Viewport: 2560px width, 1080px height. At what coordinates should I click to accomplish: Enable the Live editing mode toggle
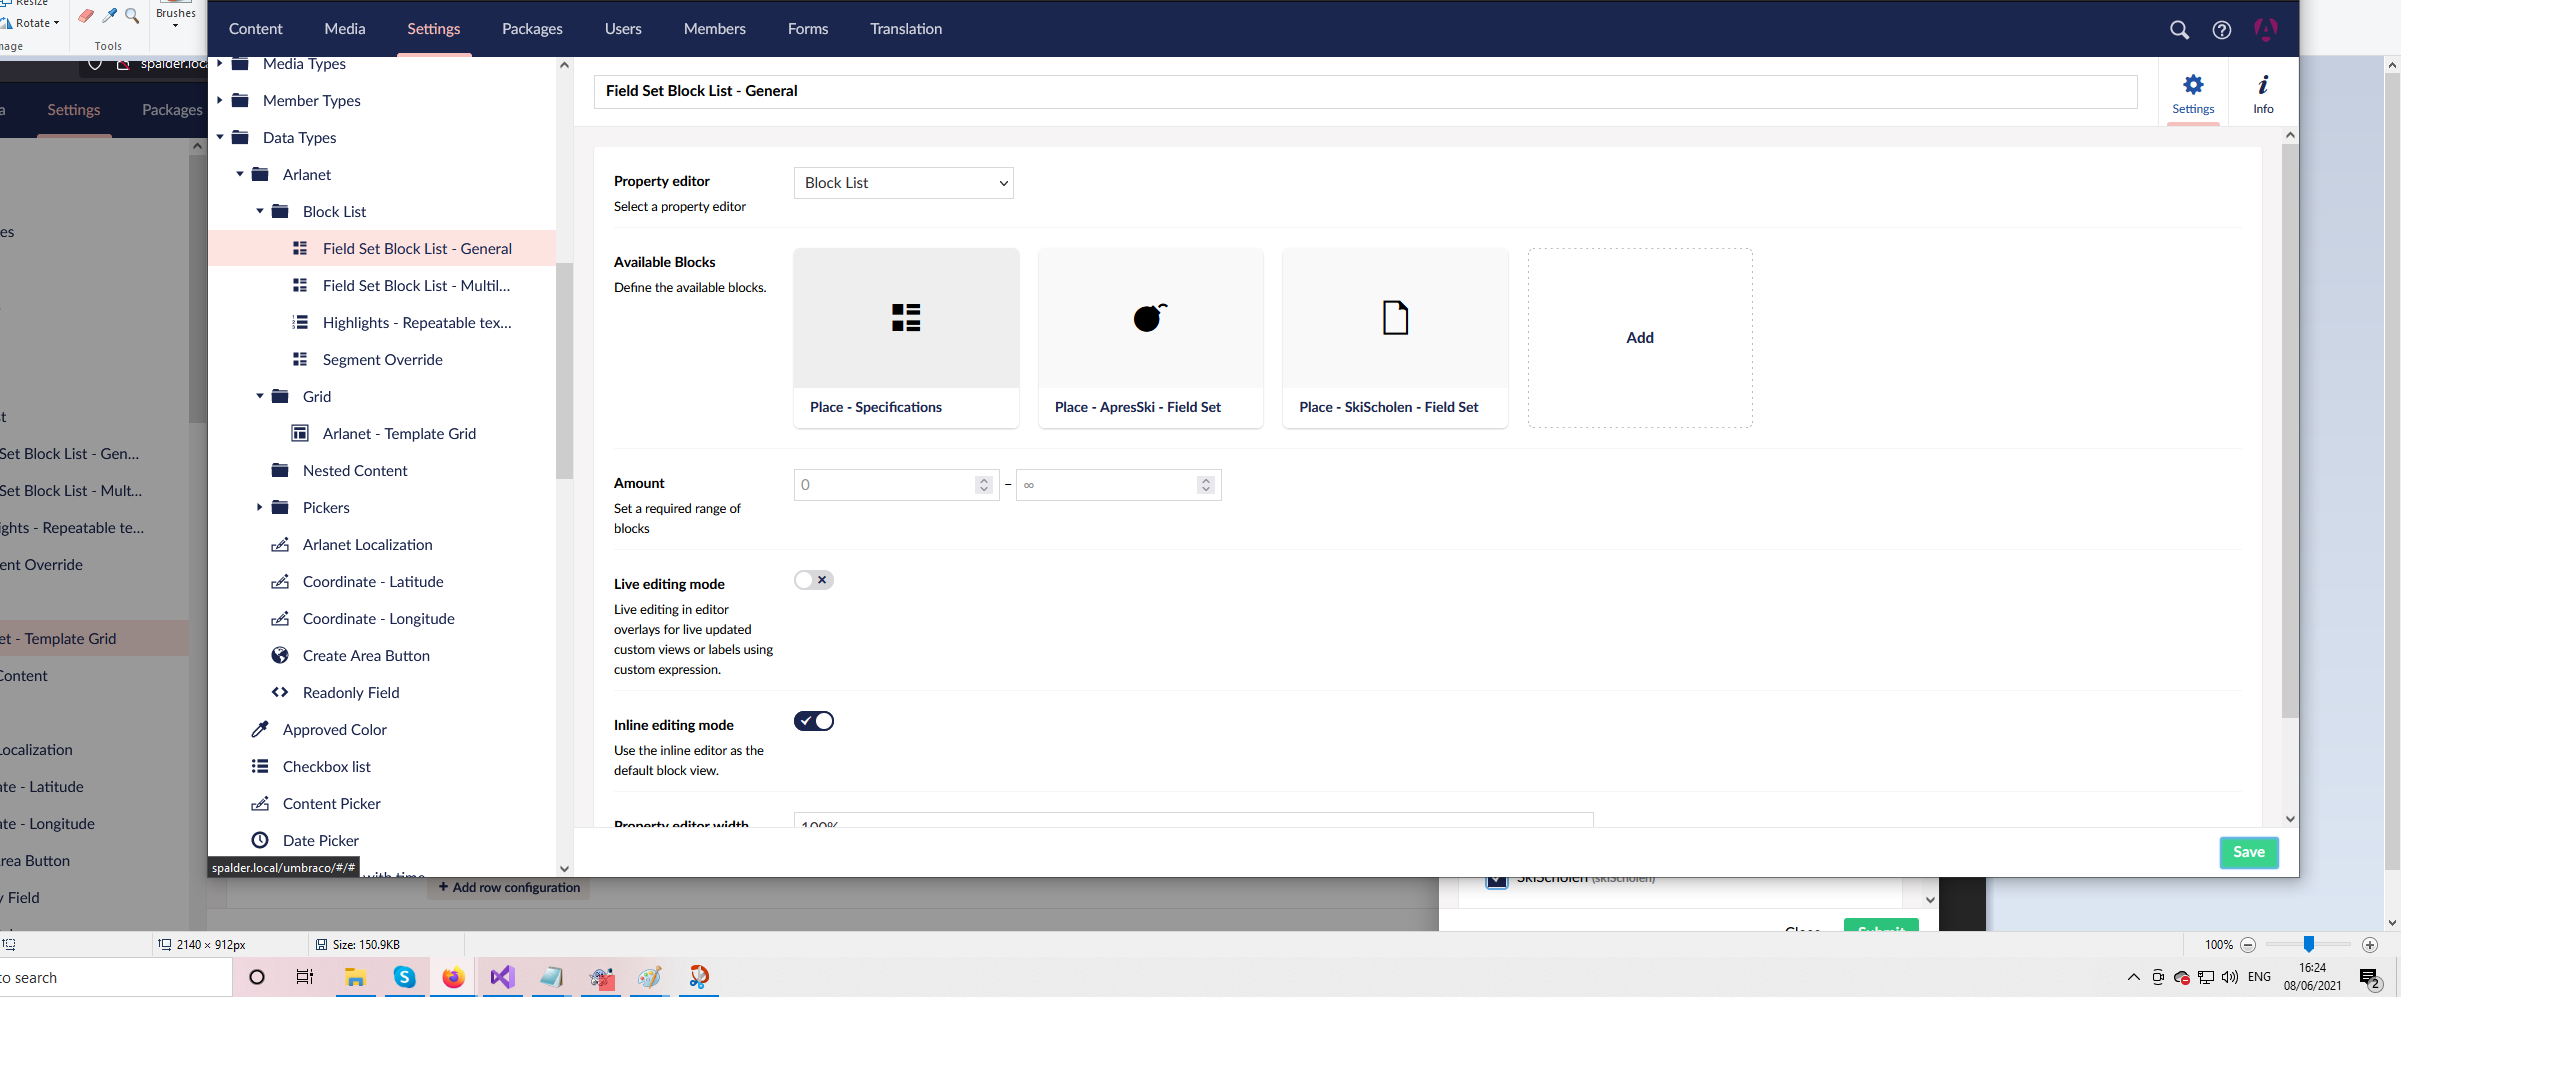coord(813,580)
